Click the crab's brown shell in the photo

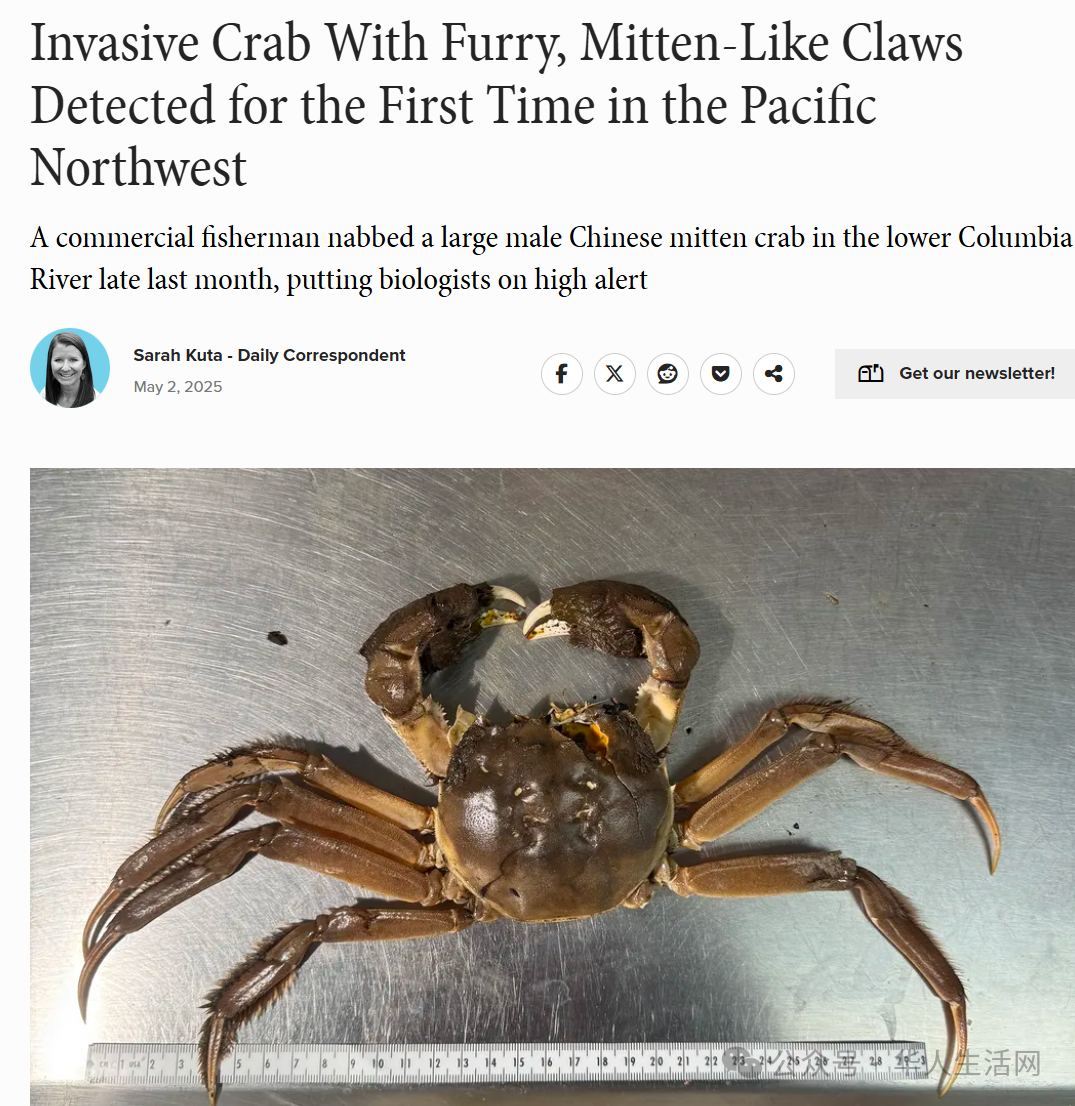[x=555, y=818]
